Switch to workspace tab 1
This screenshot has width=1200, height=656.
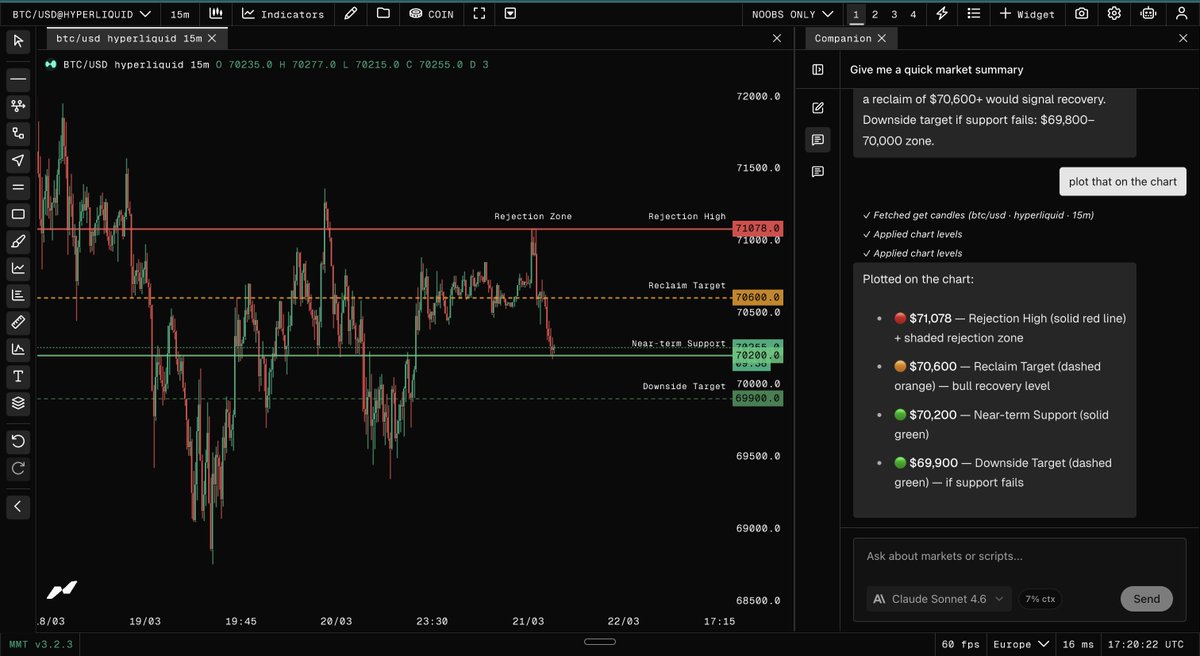click(x=855, y=14)
